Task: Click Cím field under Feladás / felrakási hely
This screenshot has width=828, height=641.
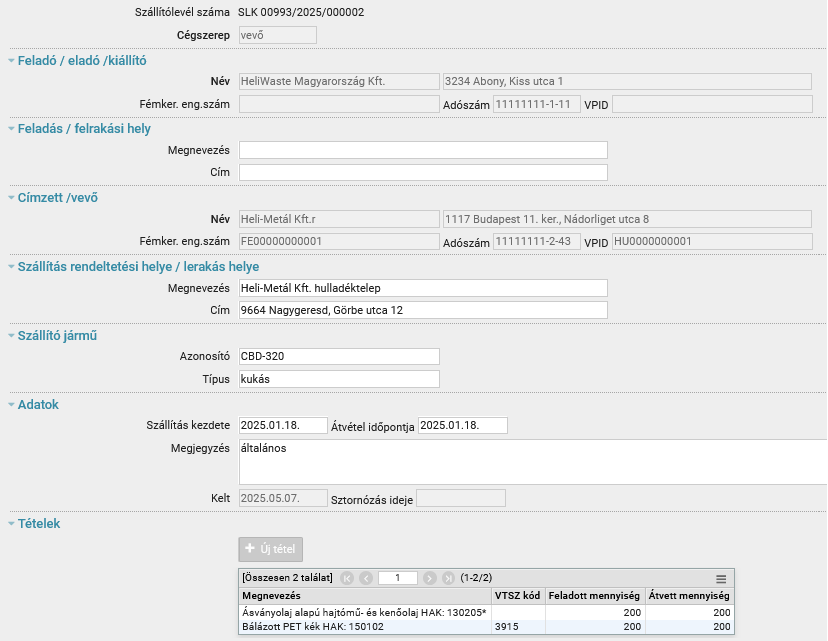Action: tap(423, 172)
